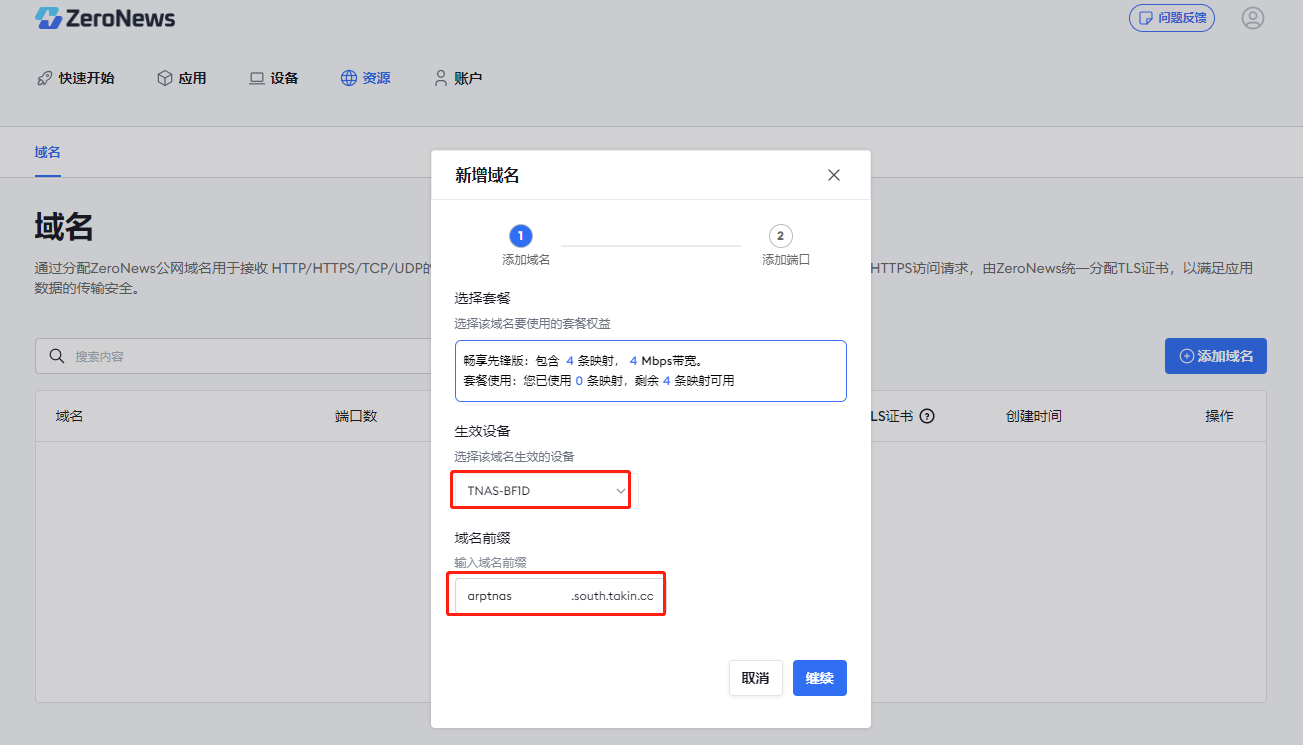Click the cube icon beside 应用
1303x745 pixels.
click(165, 78)
